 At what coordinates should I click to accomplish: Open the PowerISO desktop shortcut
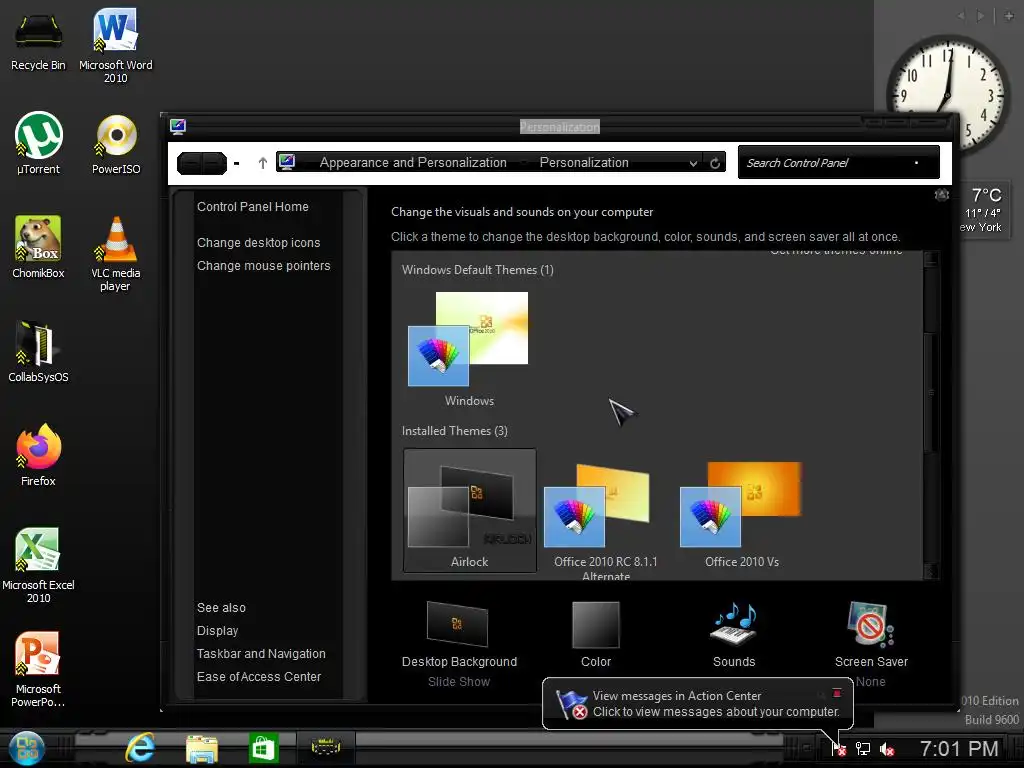[116, 144]
